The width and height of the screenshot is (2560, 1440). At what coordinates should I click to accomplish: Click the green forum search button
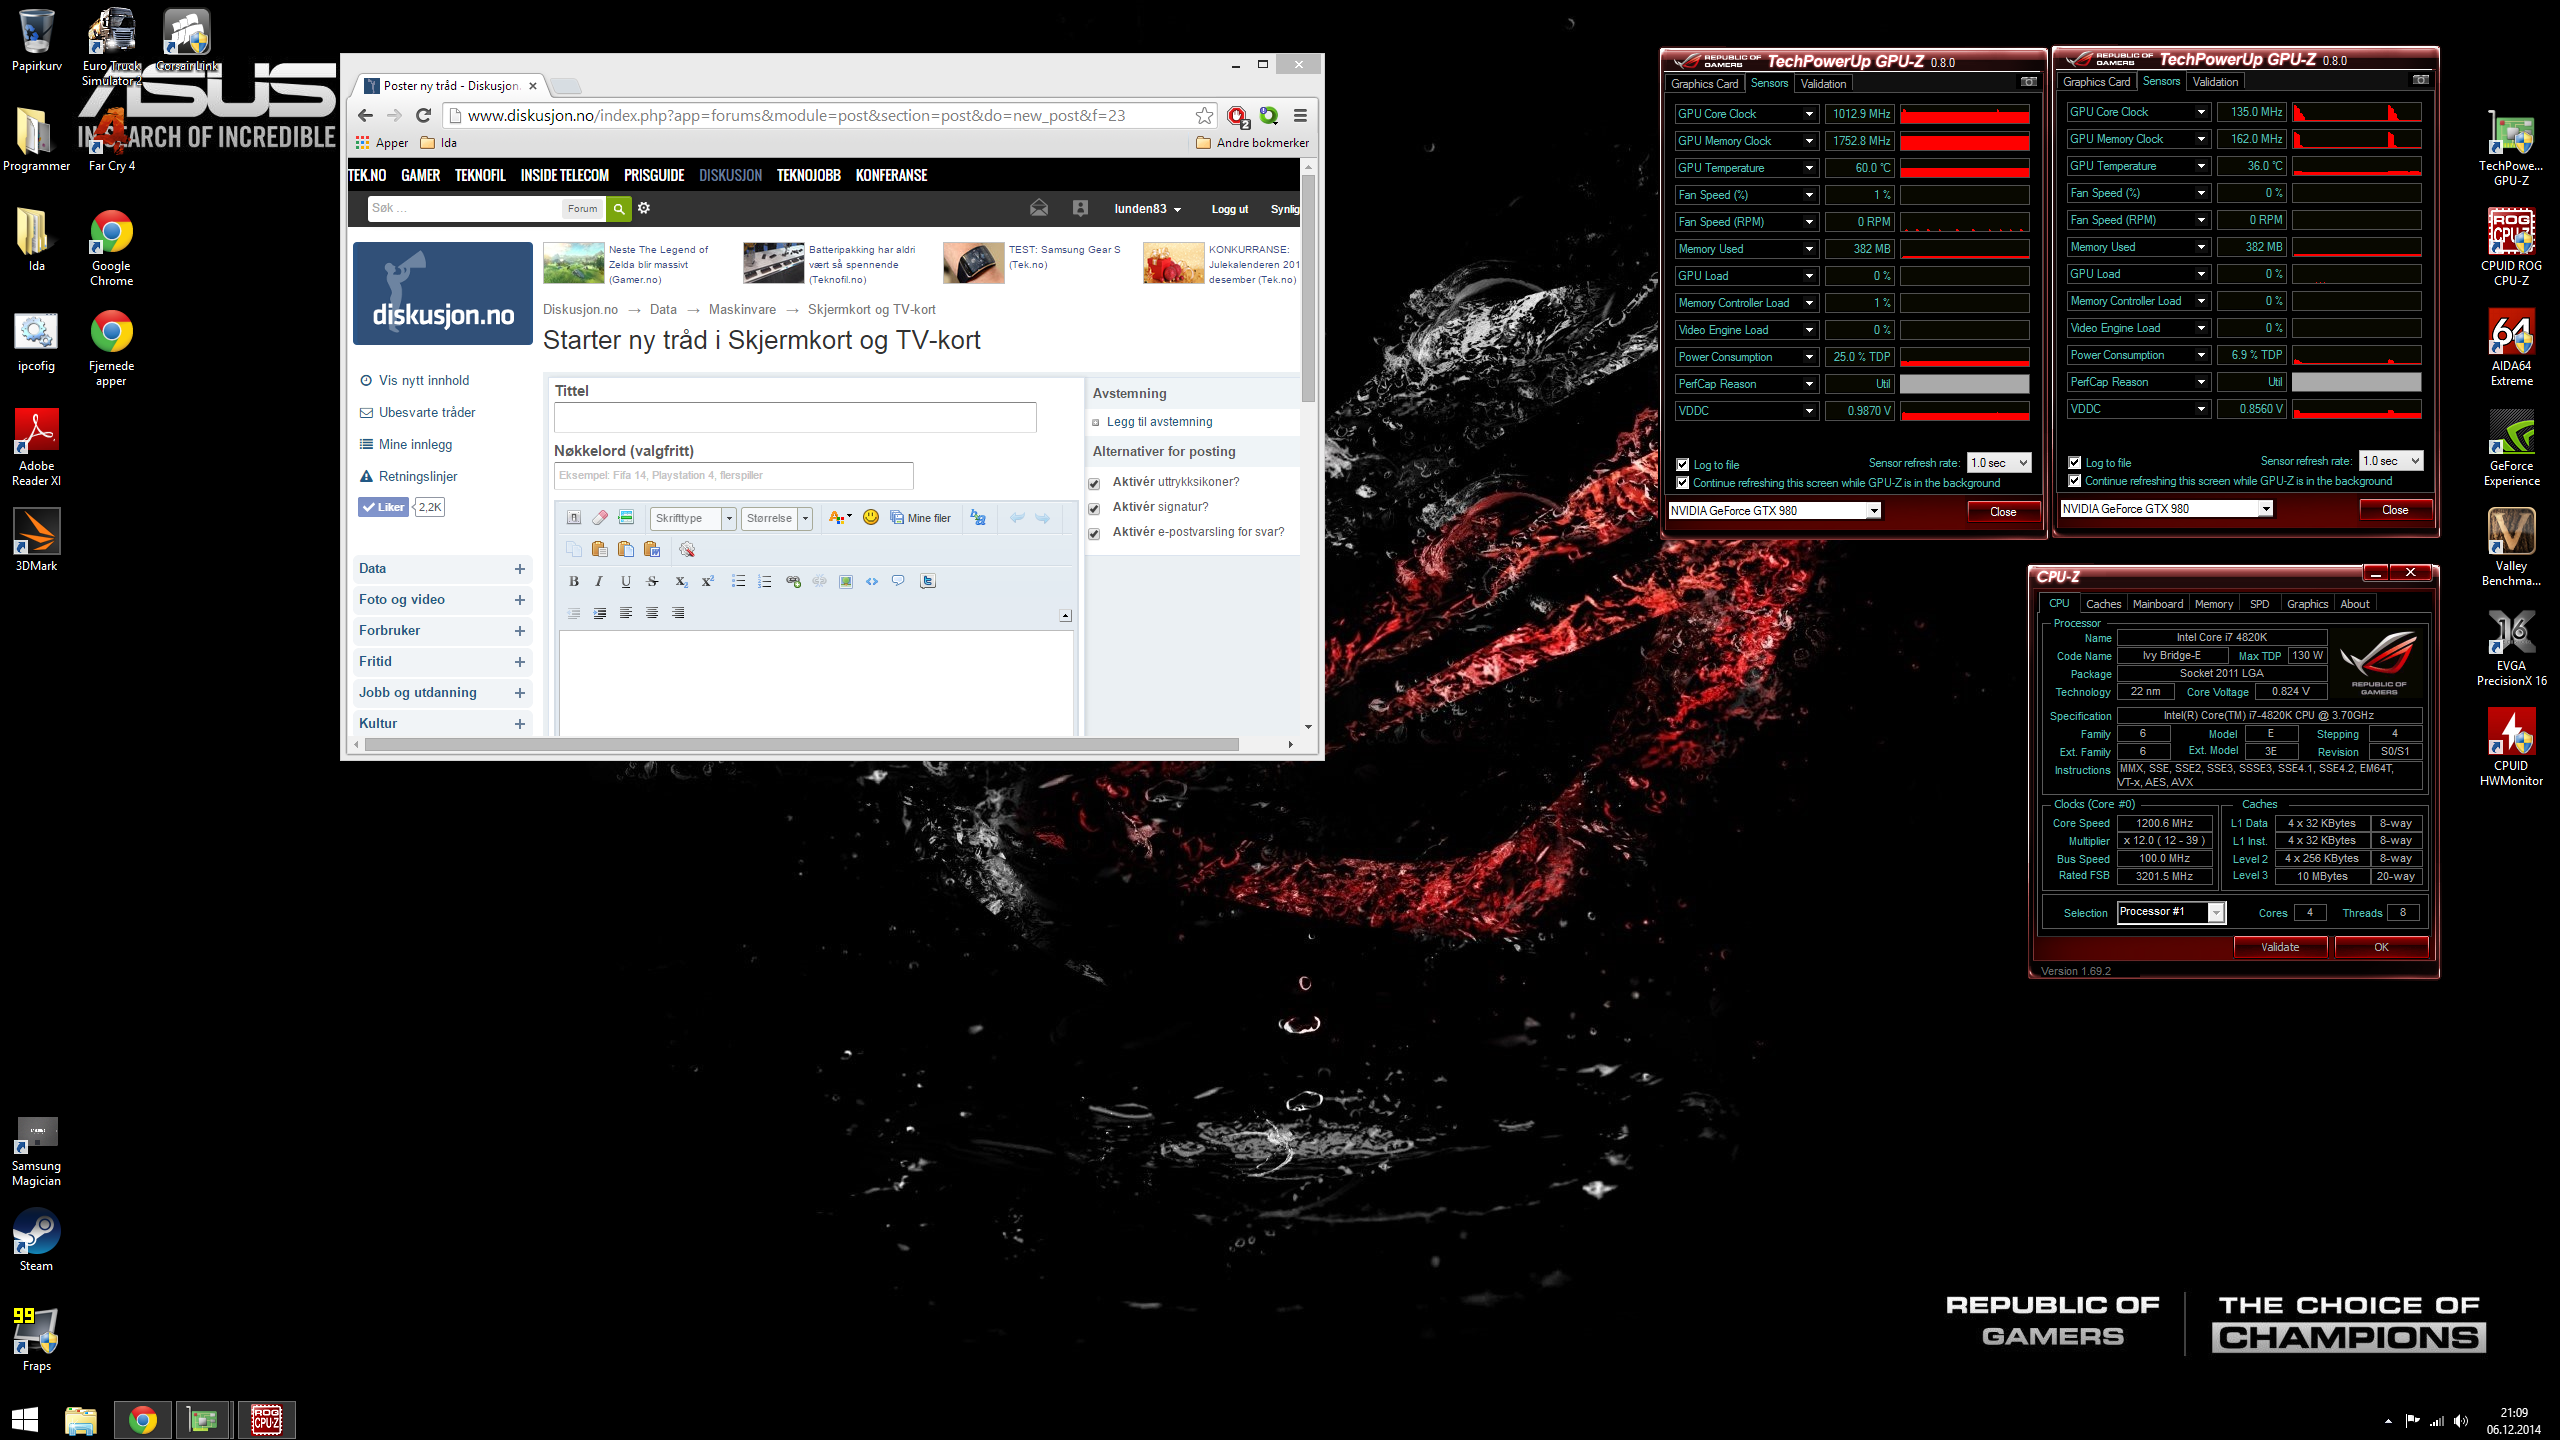(x=619, y=208)
